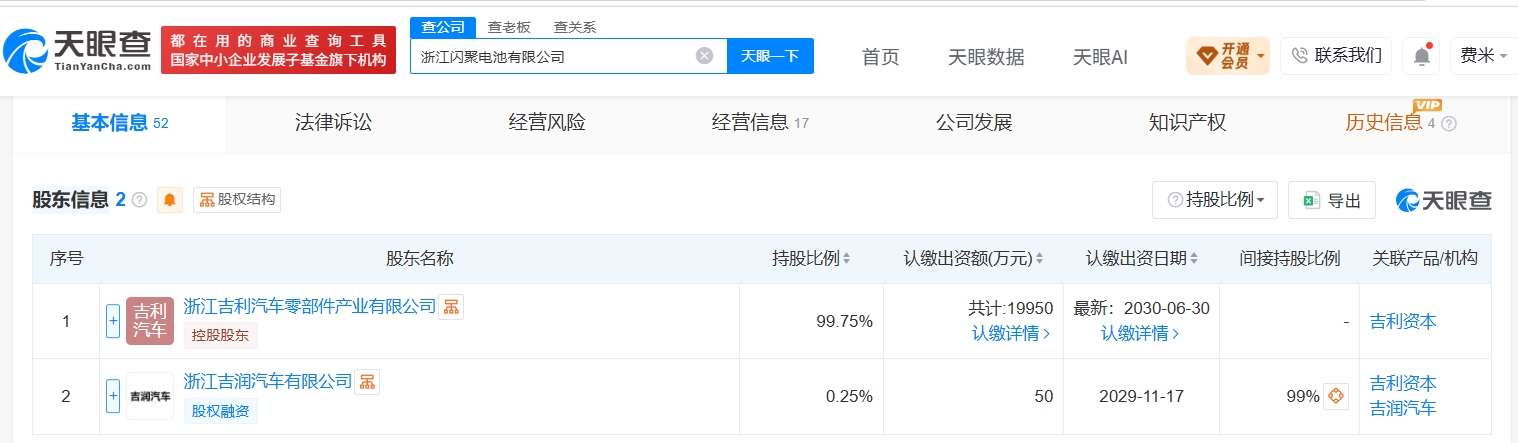Click the 2029-11-17 date cell
This screenshot has height=443, width=1518.
(1140, 396)
